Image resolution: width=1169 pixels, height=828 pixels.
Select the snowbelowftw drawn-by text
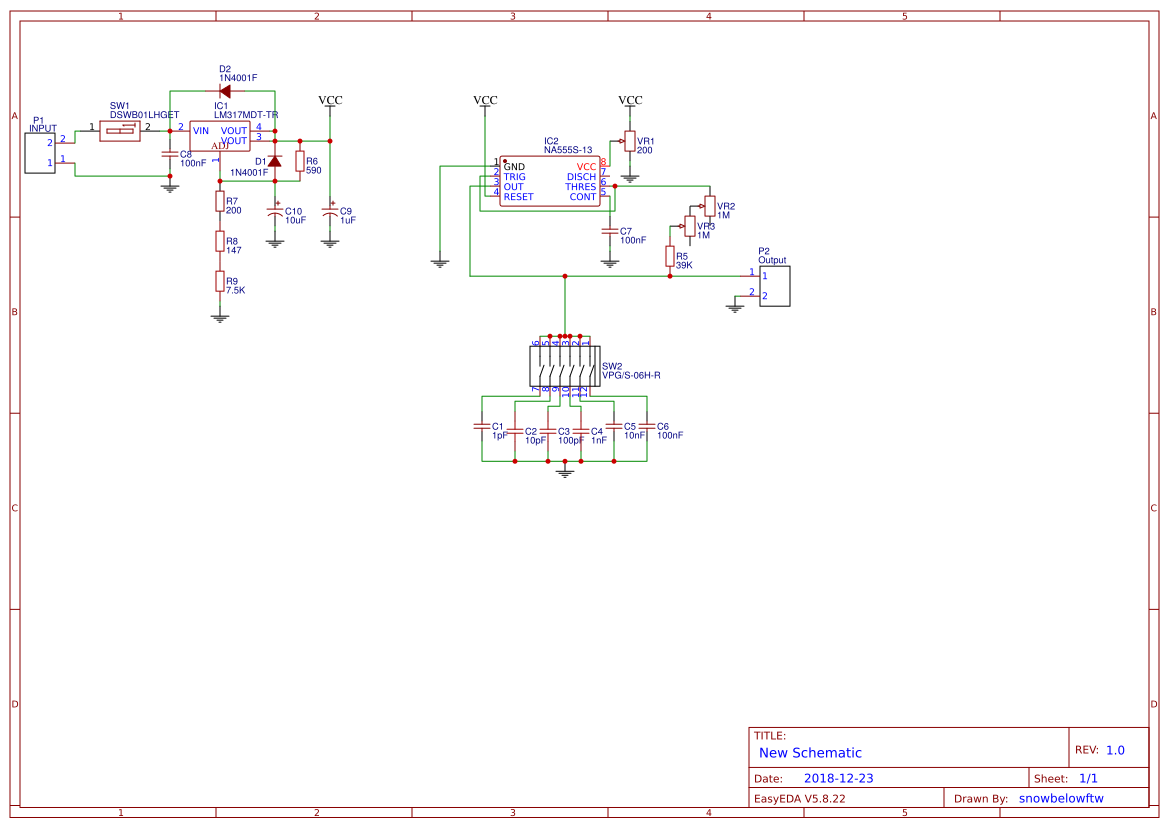point(1061,798)
